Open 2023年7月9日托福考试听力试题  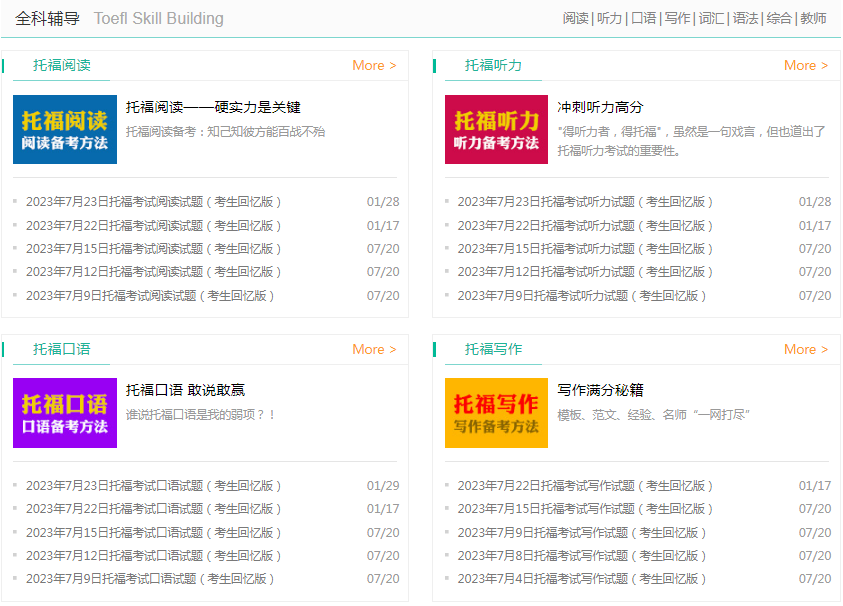[x=582, y=296]
